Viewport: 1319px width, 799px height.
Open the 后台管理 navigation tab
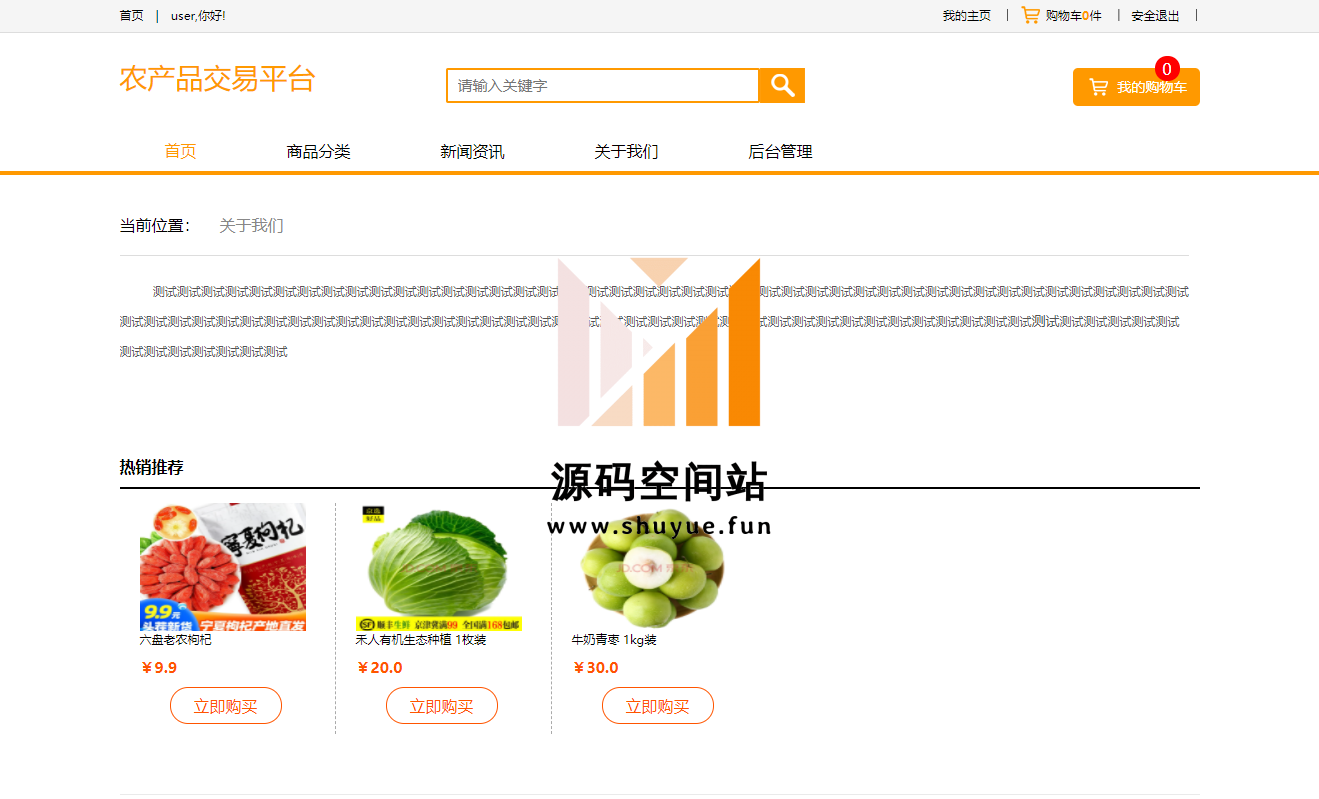780,151
